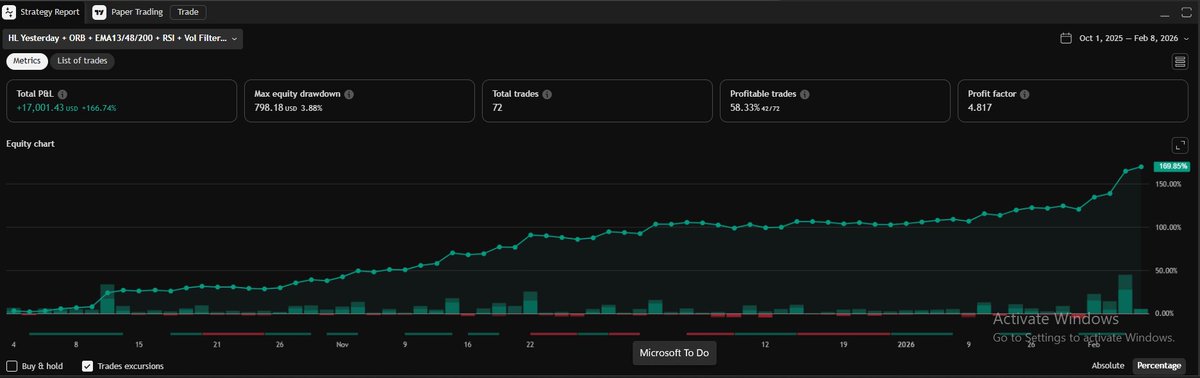Click the TradingView Paper Trading logo icon

click(100, 13)
